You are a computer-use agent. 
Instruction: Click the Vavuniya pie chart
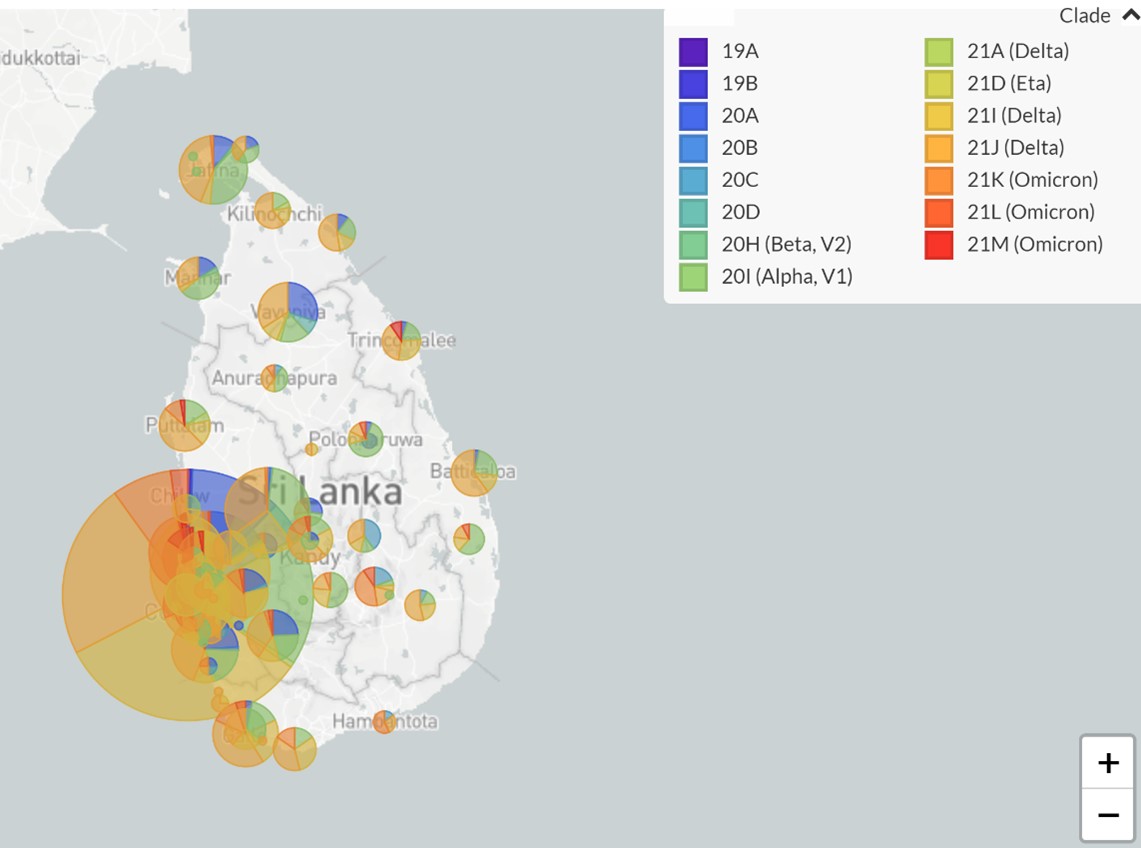[288, 312]
